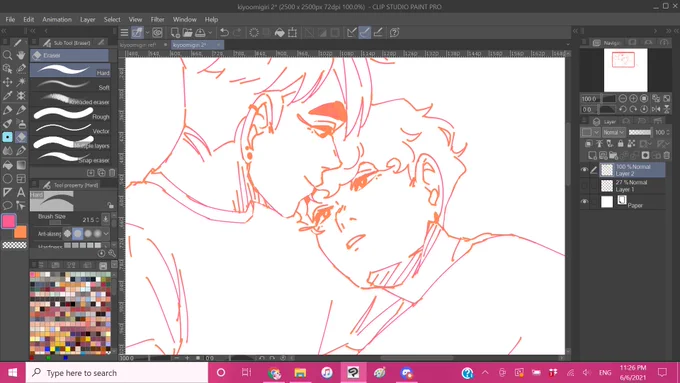This screenshot has width=680, height=383.
Task: Open dropdown arrow next to CLIP STUDIO icon
Action: (147, 33)
